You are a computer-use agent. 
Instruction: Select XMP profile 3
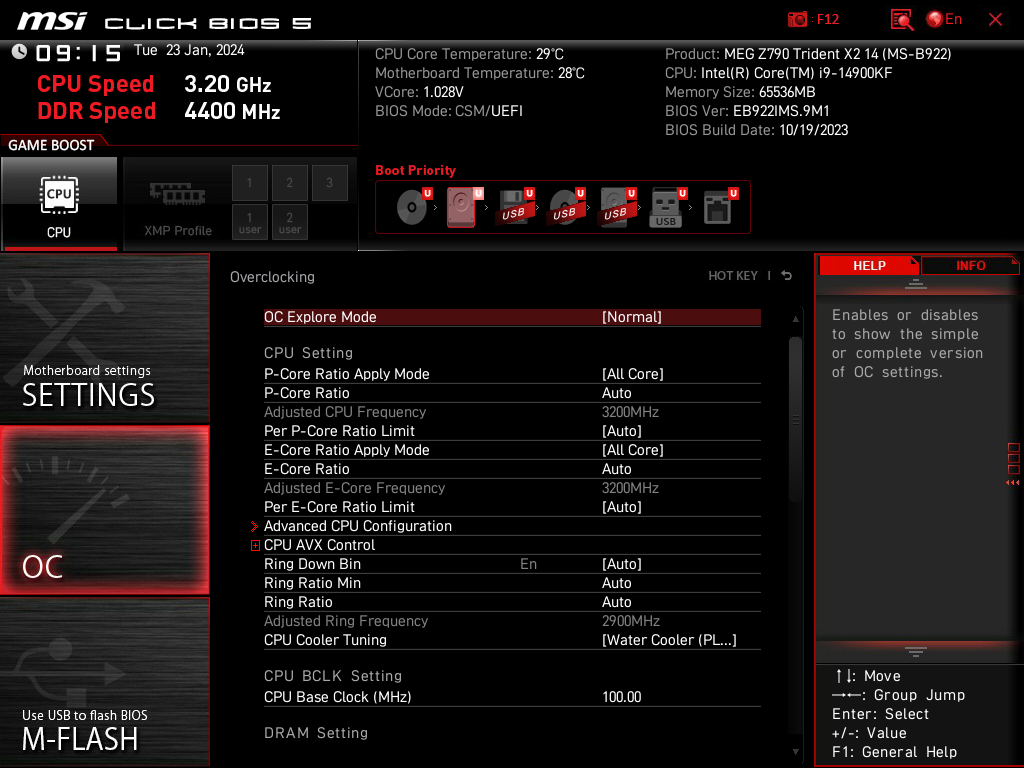tap(329, 183)
